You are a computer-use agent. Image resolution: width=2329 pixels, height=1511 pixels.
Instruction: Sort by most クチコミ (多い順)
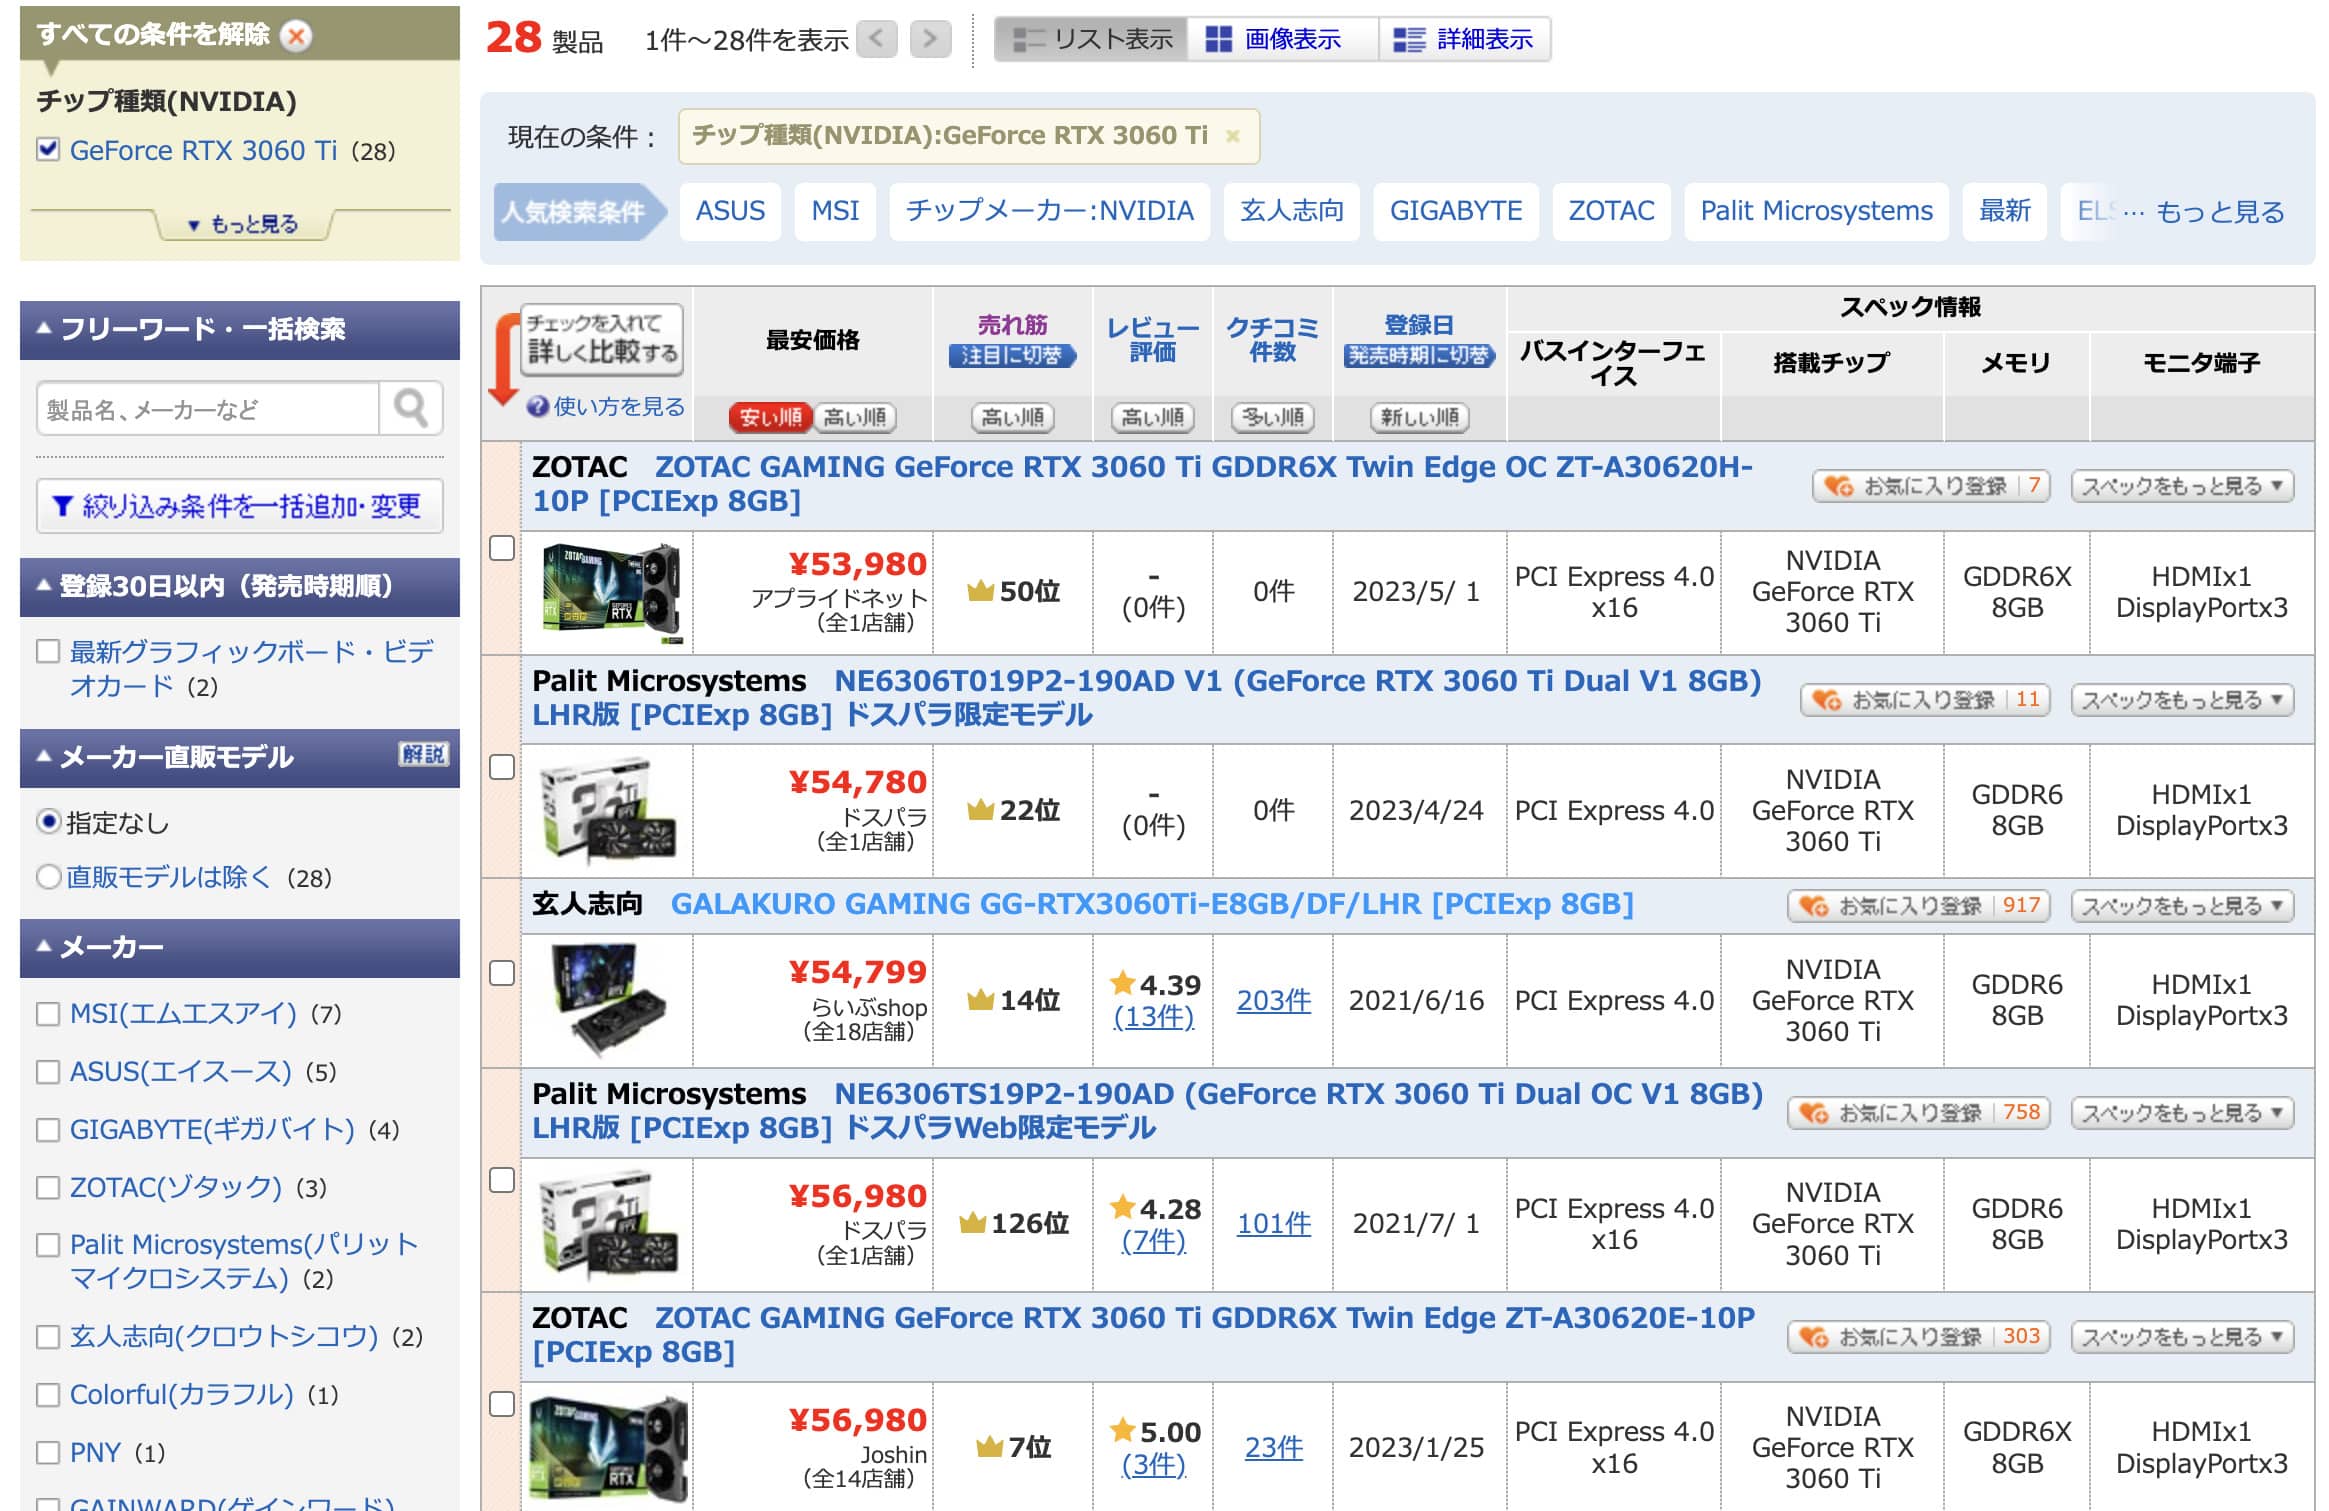click(x=1272, y=417)
